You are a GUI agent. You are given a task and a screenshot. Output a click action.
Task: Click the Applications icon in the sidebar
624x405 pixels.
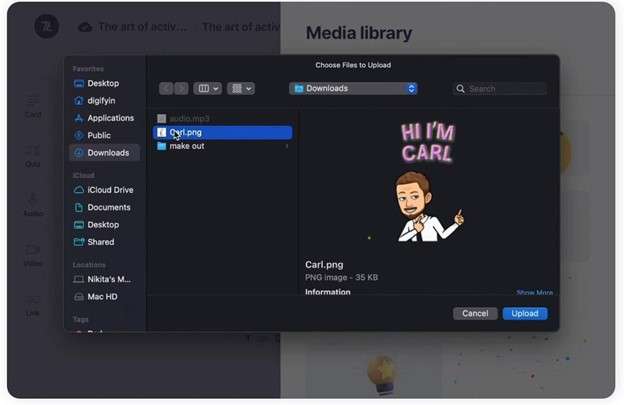click(x=79, y=118)
